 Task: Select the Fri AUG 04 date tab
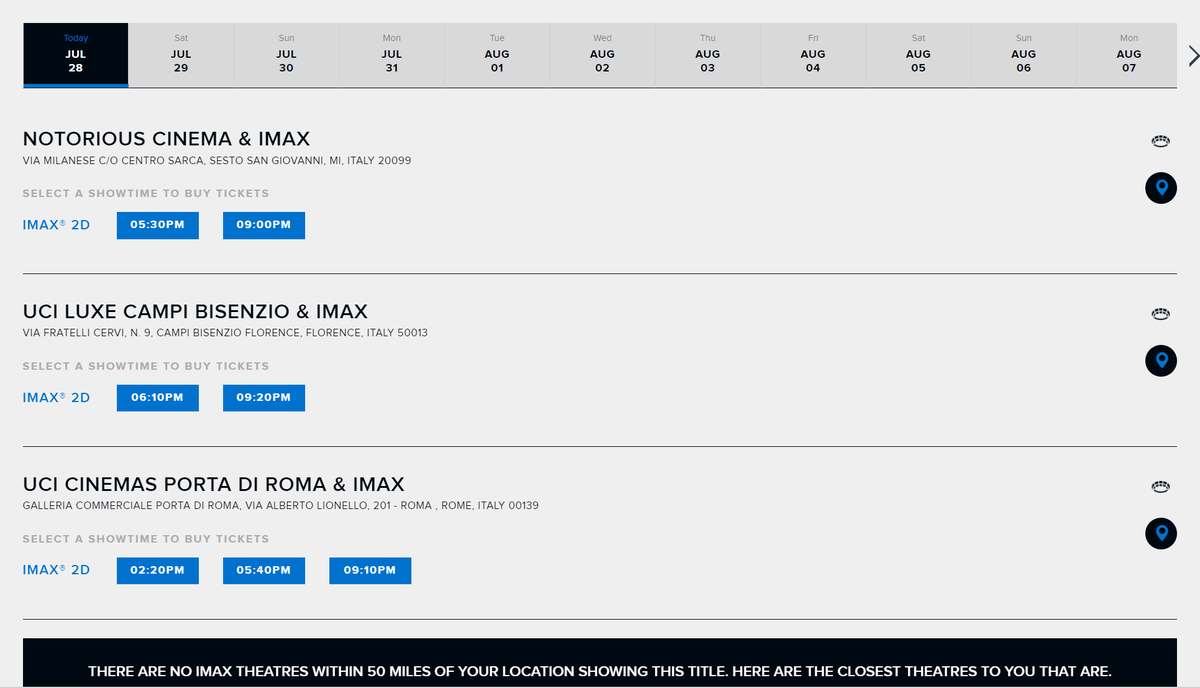tap(813, 55)
